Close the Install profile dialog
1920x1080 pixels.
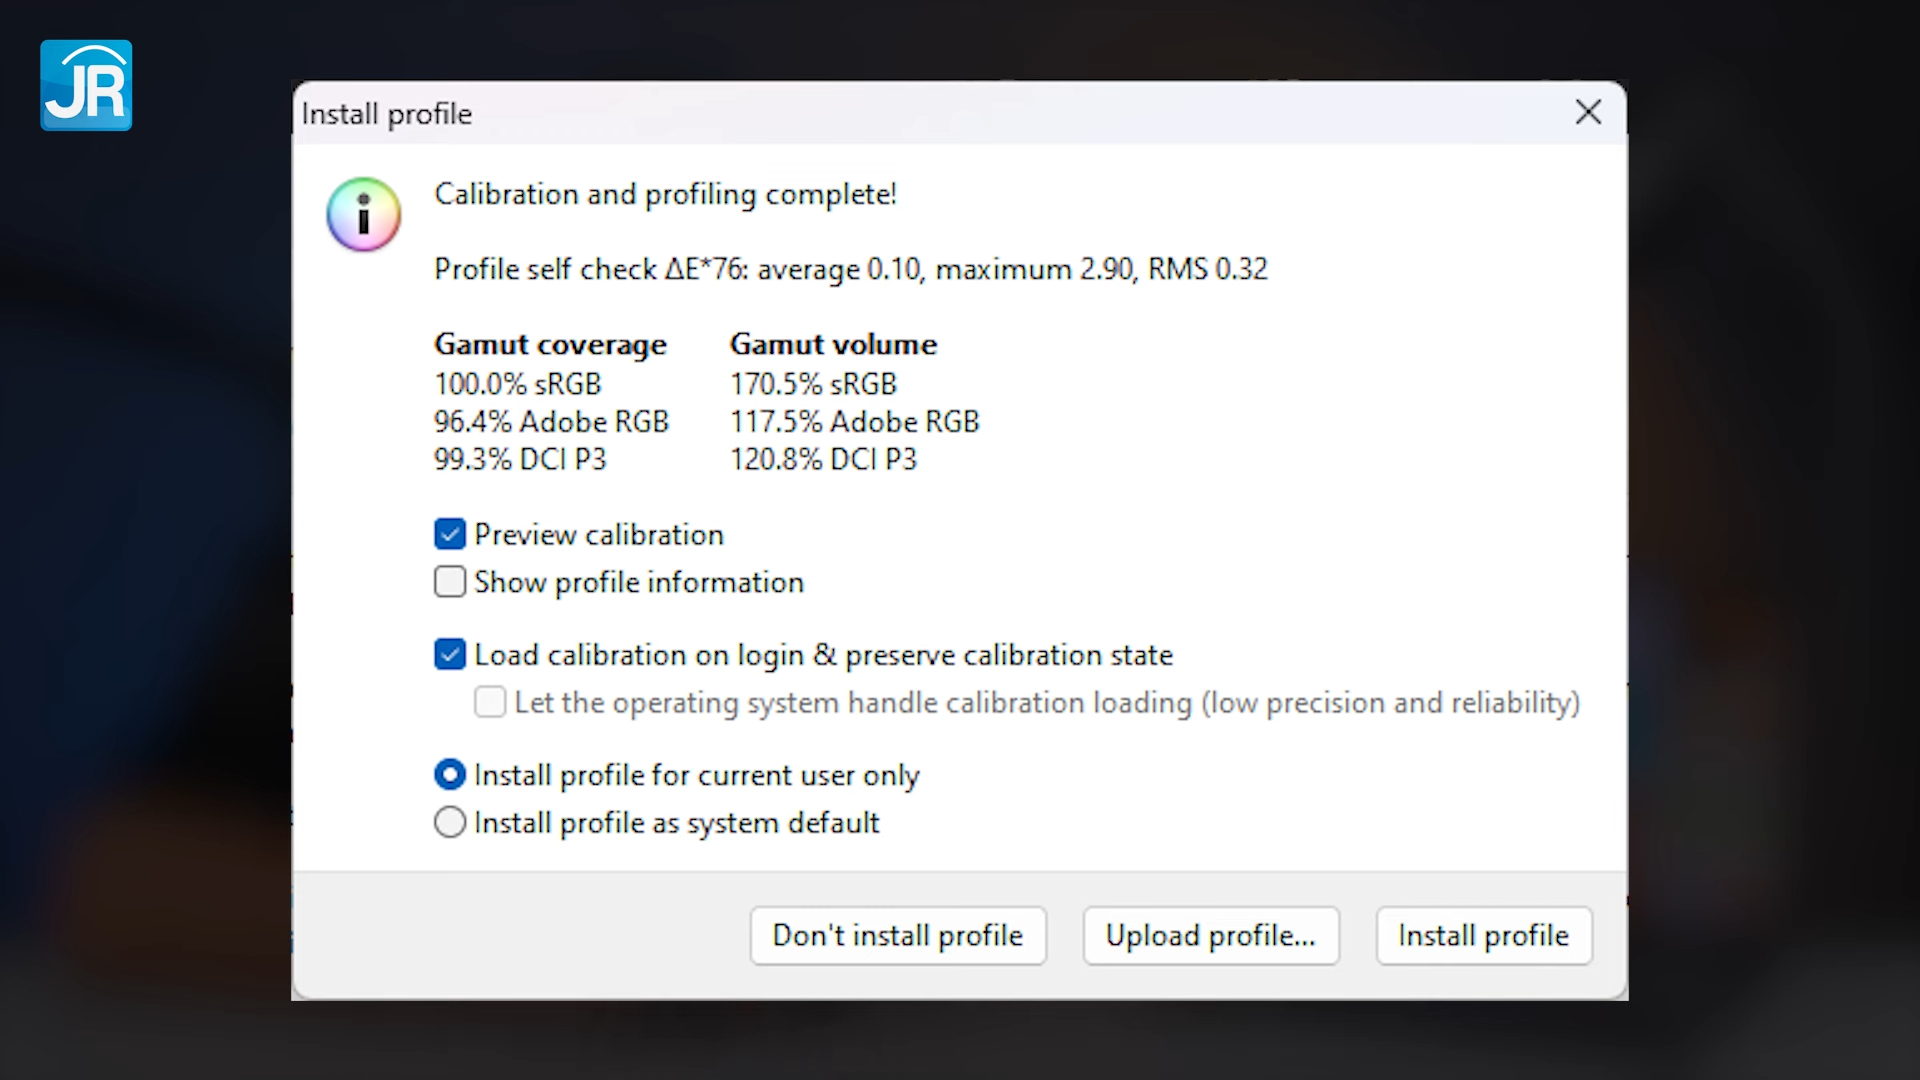pyautogui.click(x=1588, y=112)
